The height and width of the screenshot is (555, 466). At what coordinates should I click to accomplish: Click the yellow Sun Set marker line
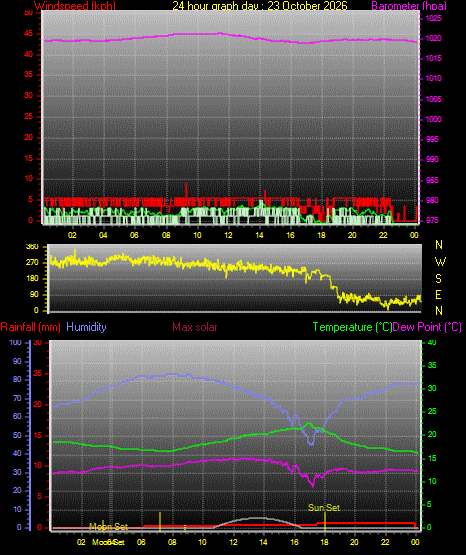[325, 522]
